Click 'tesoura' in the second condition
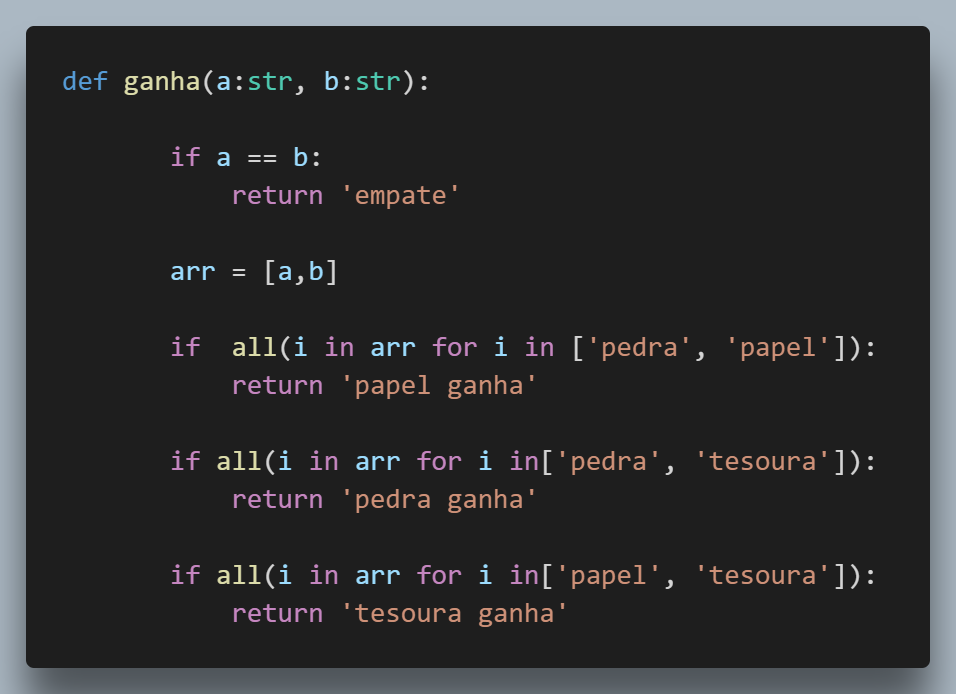This screenshot has height=694, width=956. [763, 461]
